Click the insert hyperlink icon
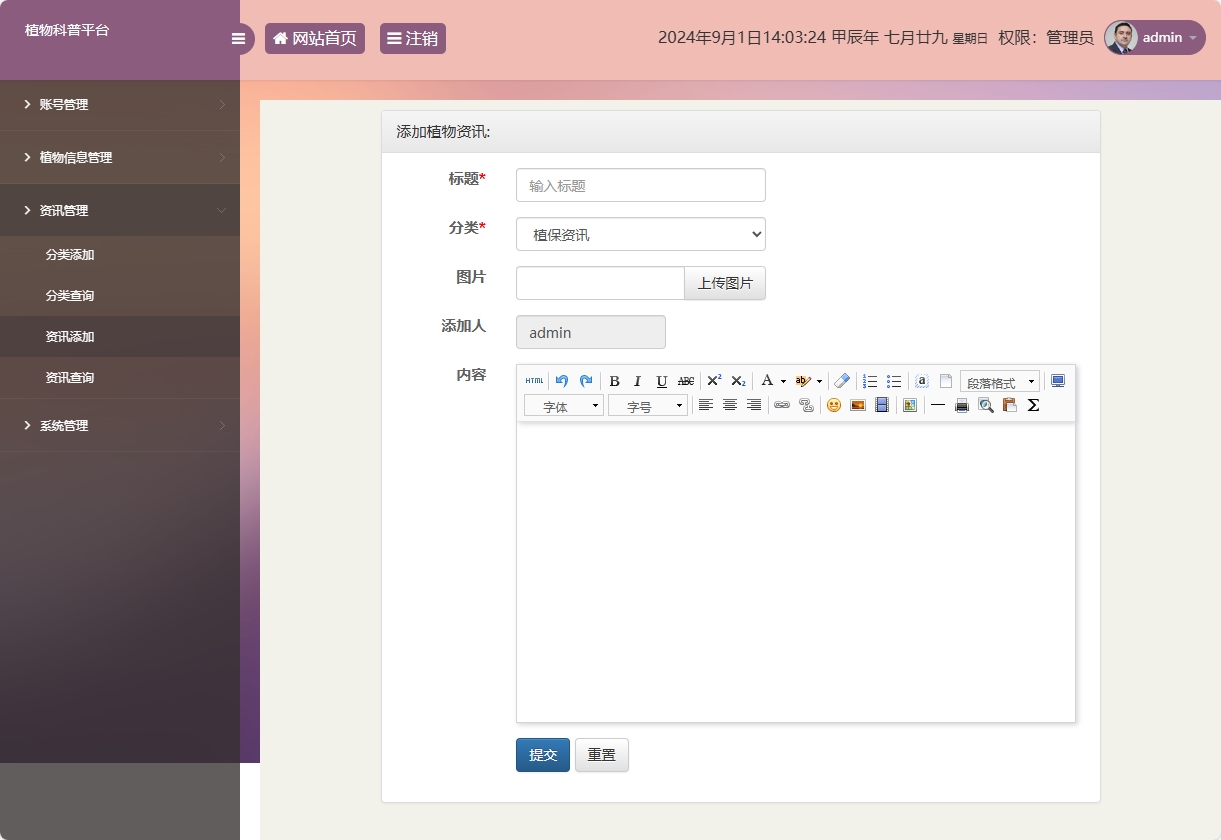The image size is (1221, 840). [x=782, y=405]
